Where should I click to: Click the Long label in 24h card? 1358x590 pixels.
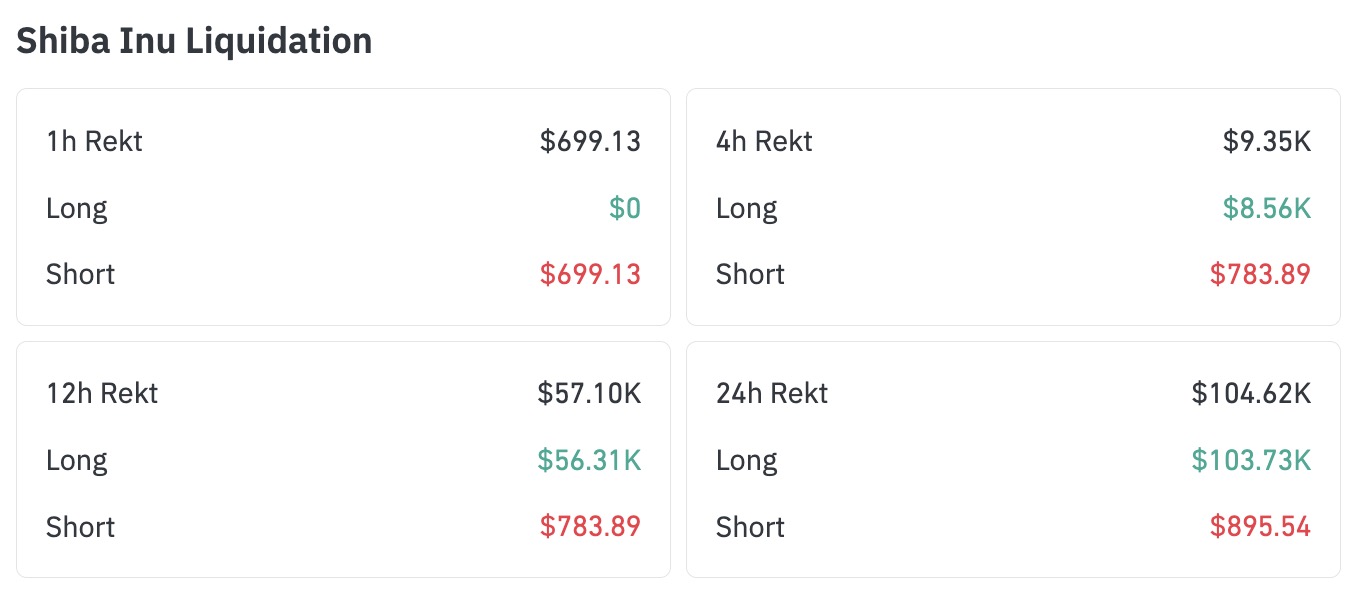tap(746, 460)
